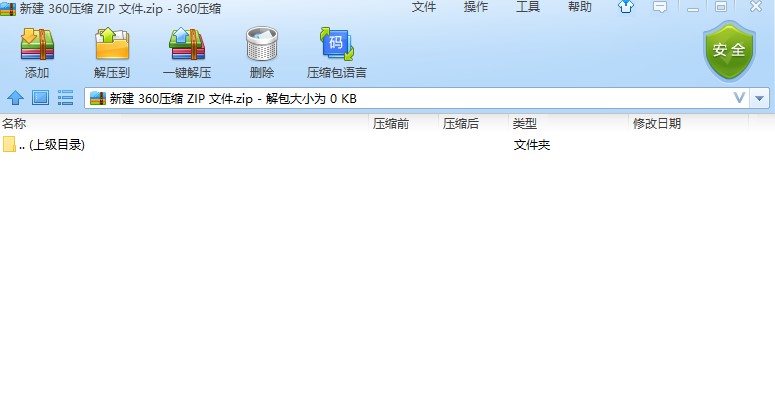The image size is (775, 415).
Task: Click the 删除 (Delete) trash icon
Action: click(262, 44)
